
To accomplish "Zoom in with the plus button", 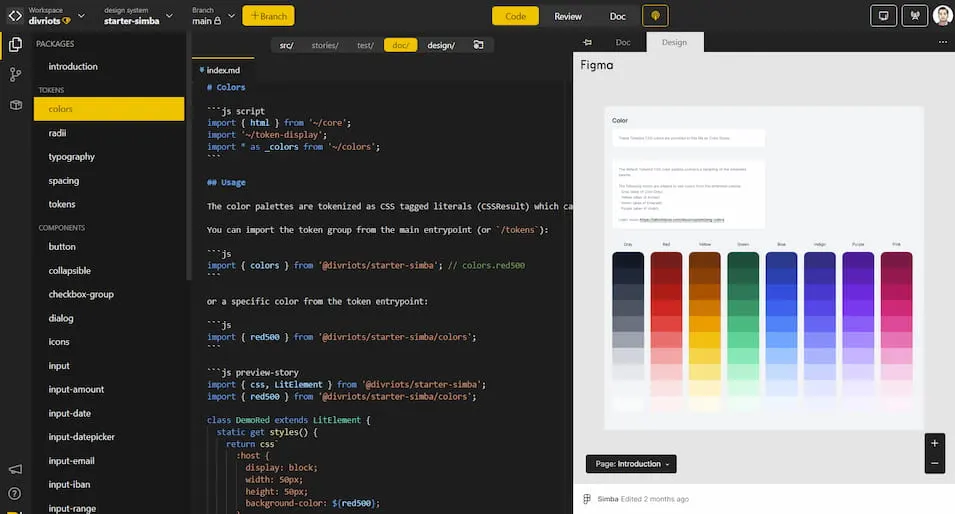I will click(934, 443).
